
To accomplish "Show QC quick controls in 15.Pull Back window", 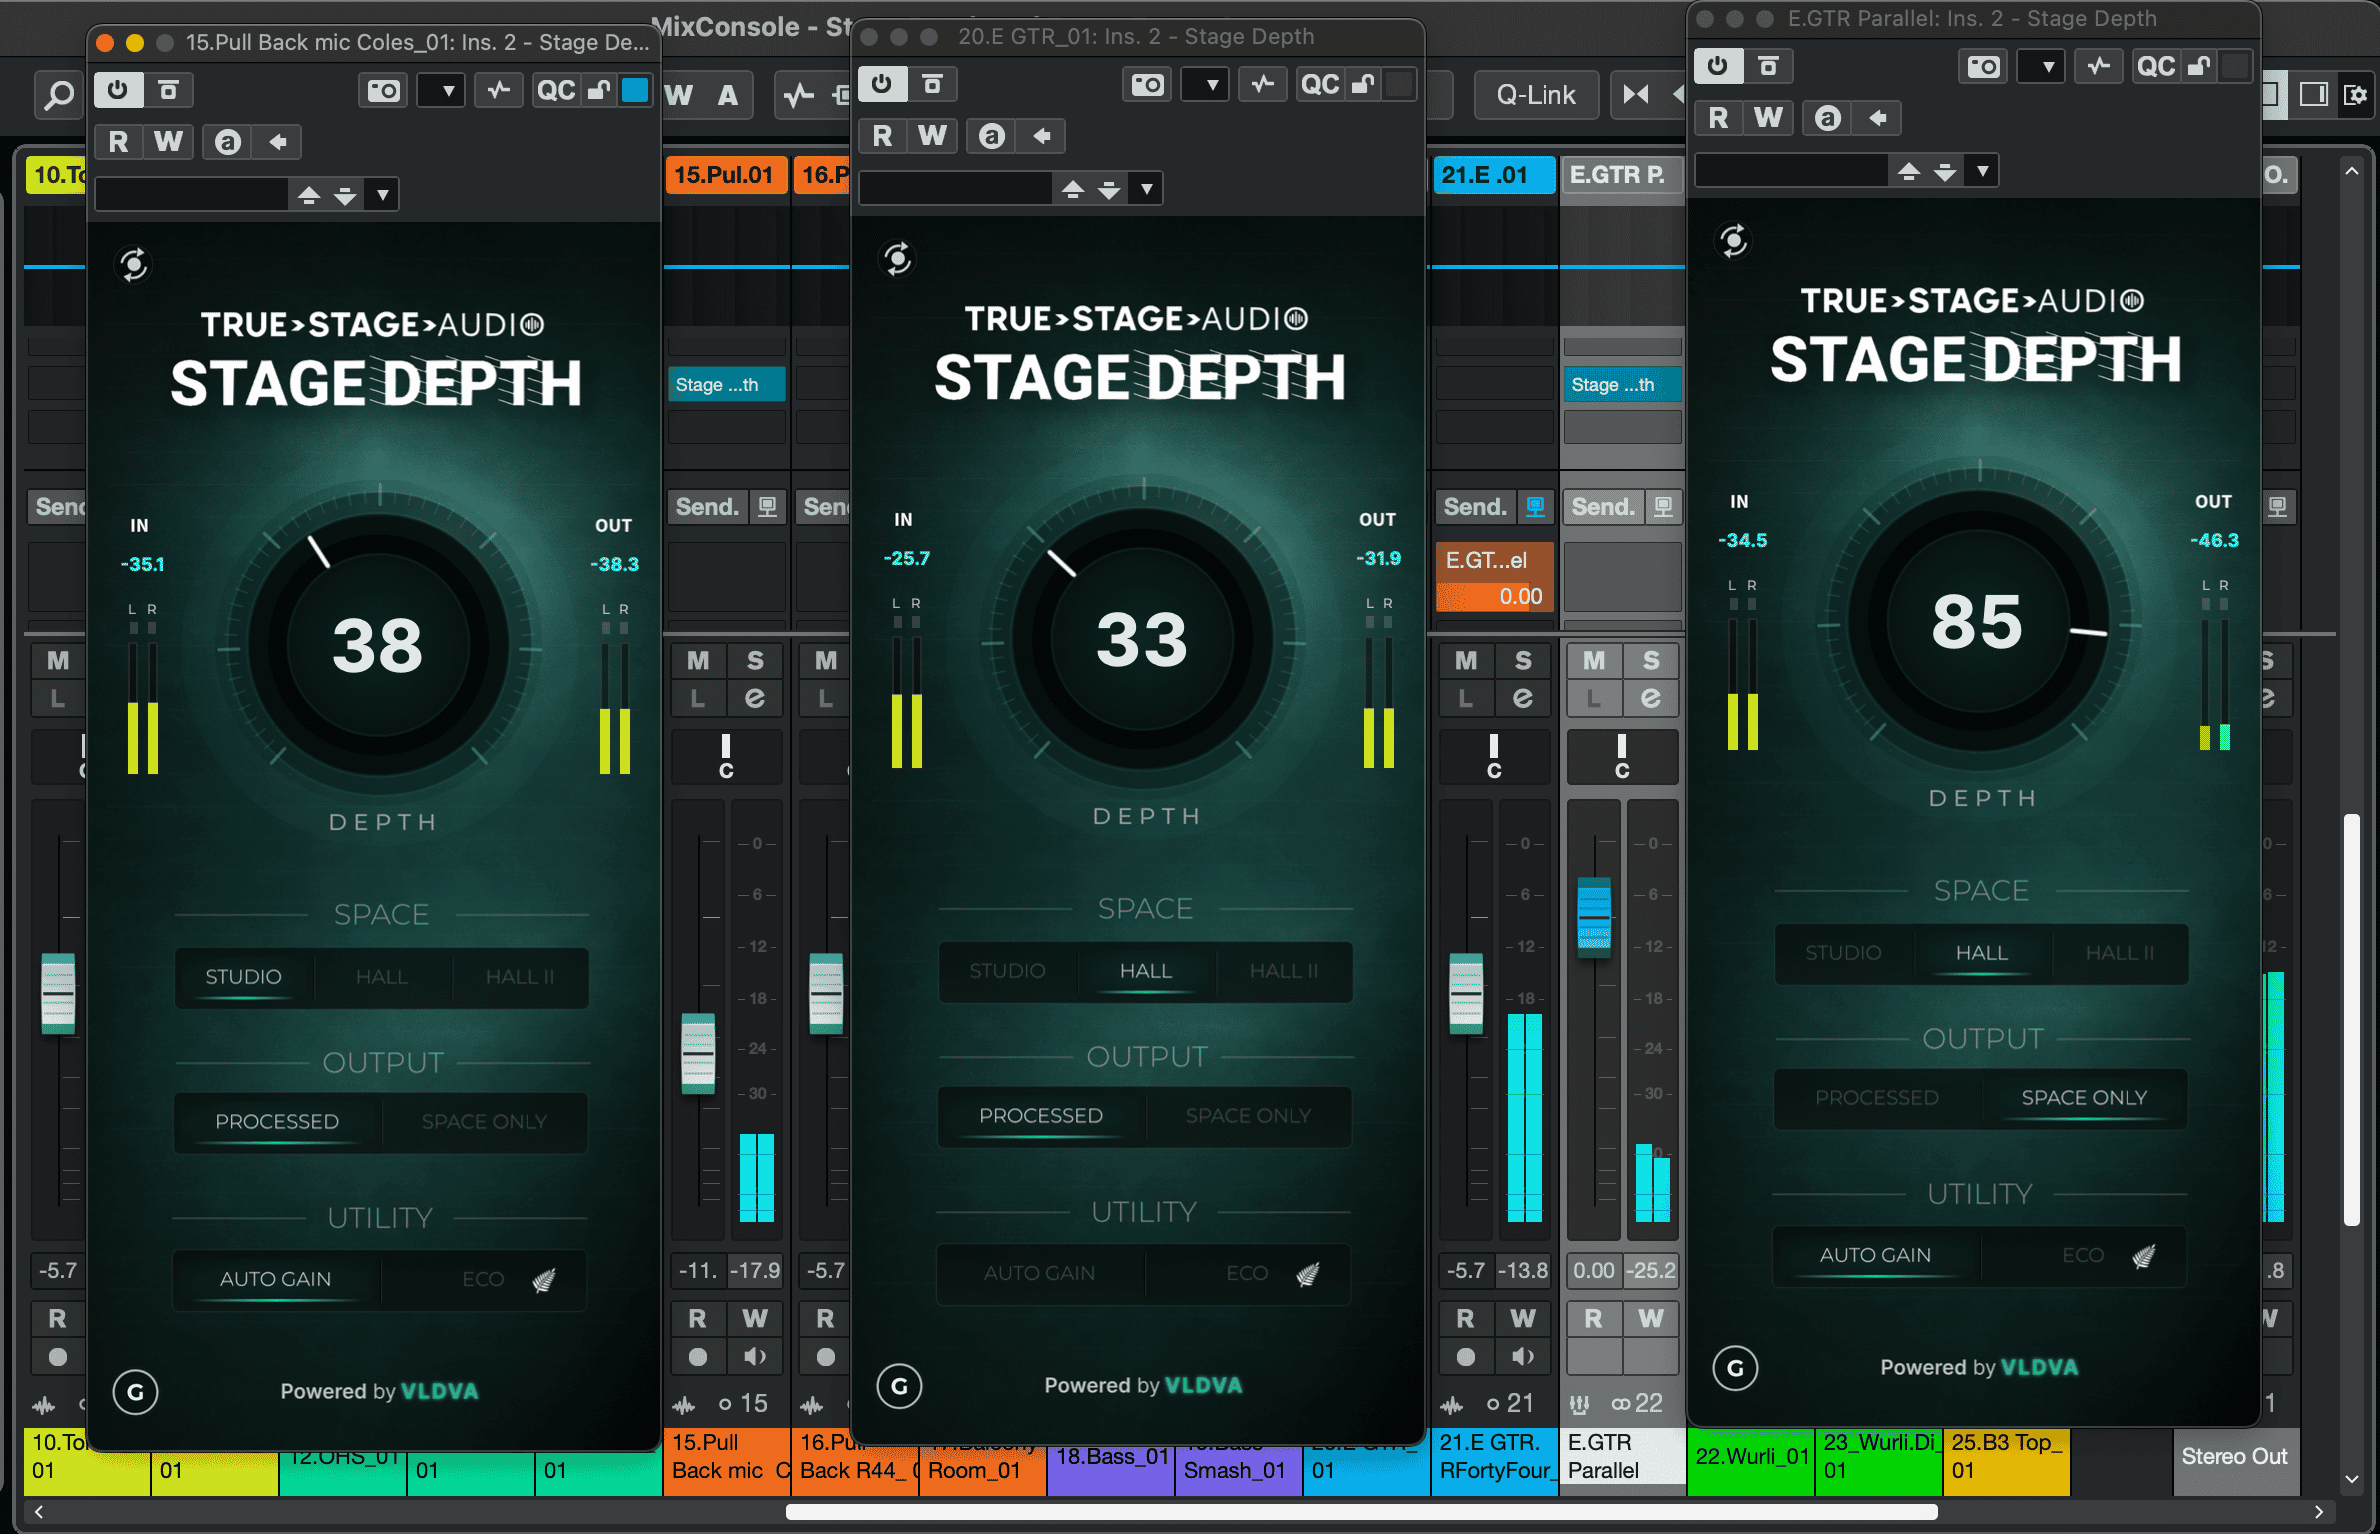I will coord(556,91).
